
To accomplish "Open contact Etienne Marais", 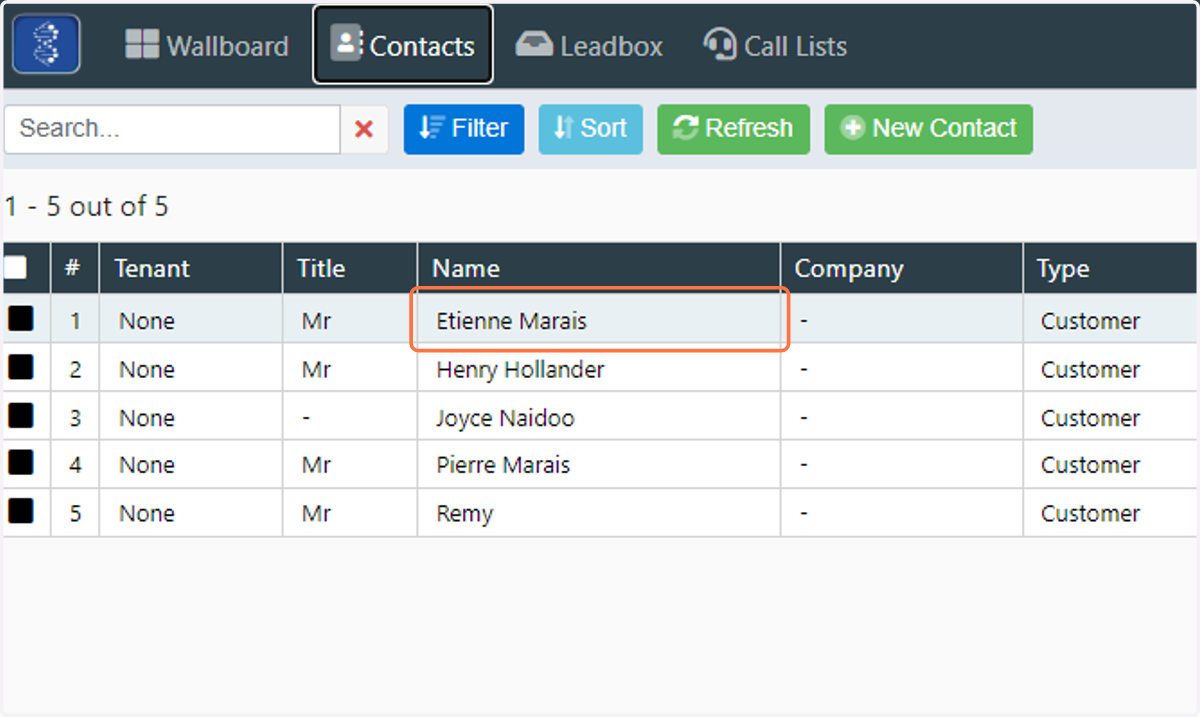I will tap(512, 321).
